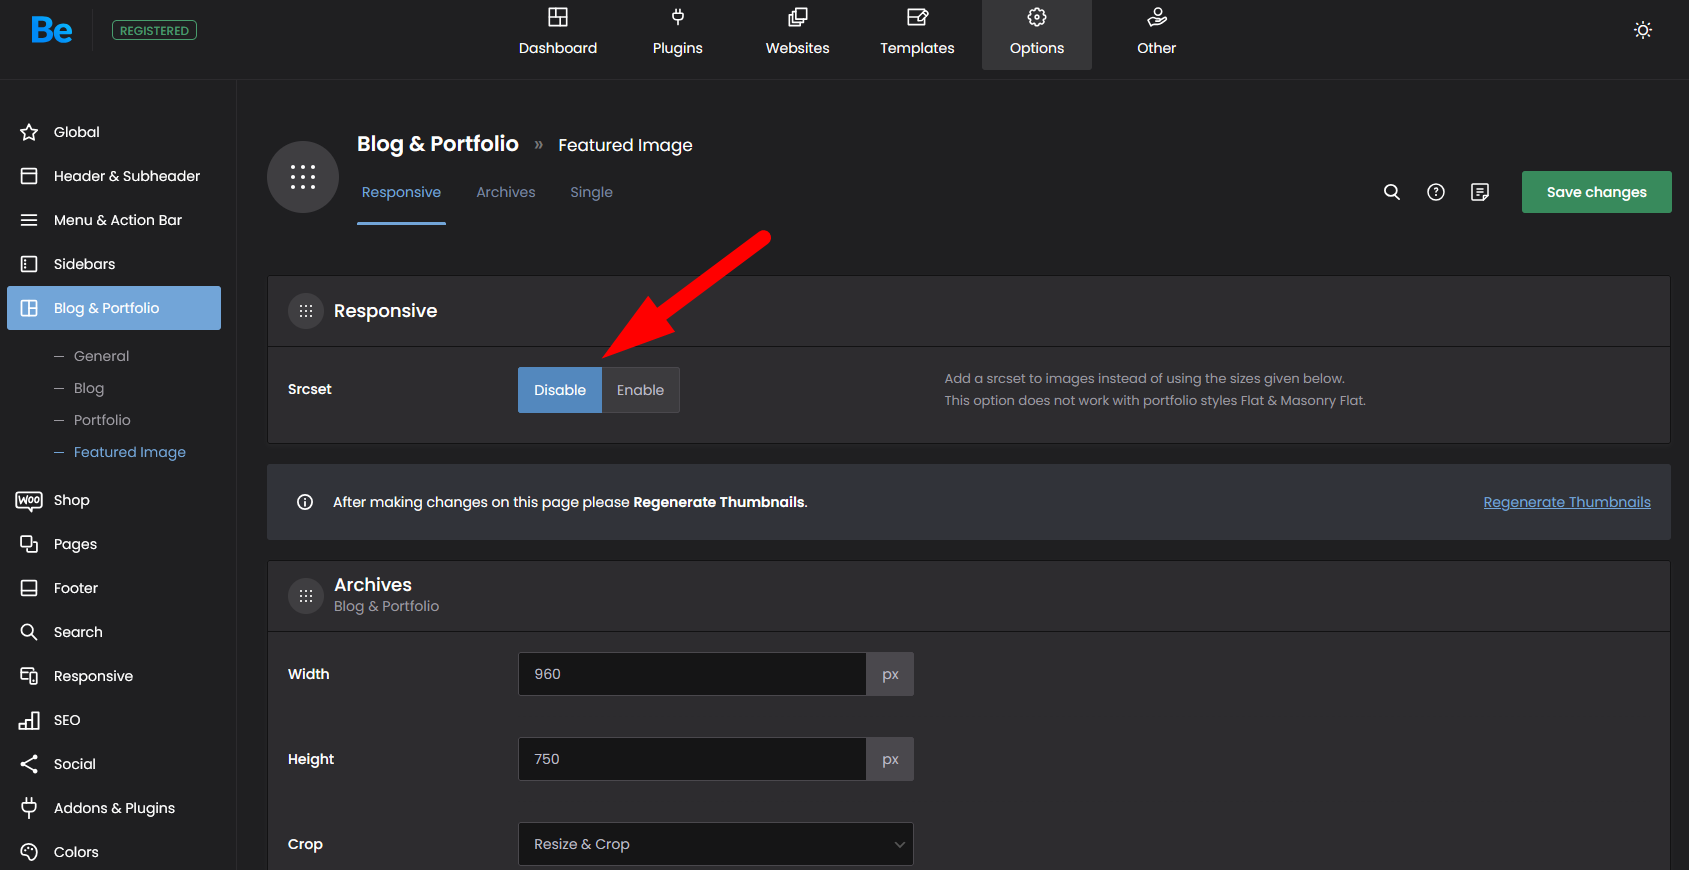
Task: Select Featured Image submenu item
Action: pos(130,452)
